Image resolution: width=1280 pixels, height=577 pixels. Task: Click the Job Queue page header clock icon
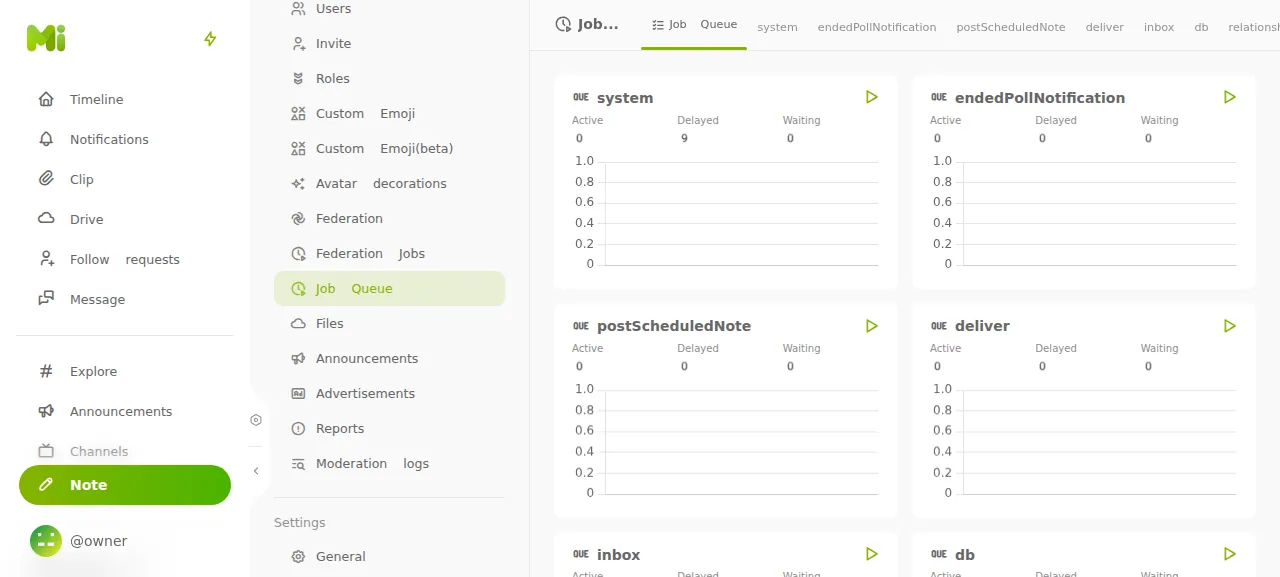564,24
